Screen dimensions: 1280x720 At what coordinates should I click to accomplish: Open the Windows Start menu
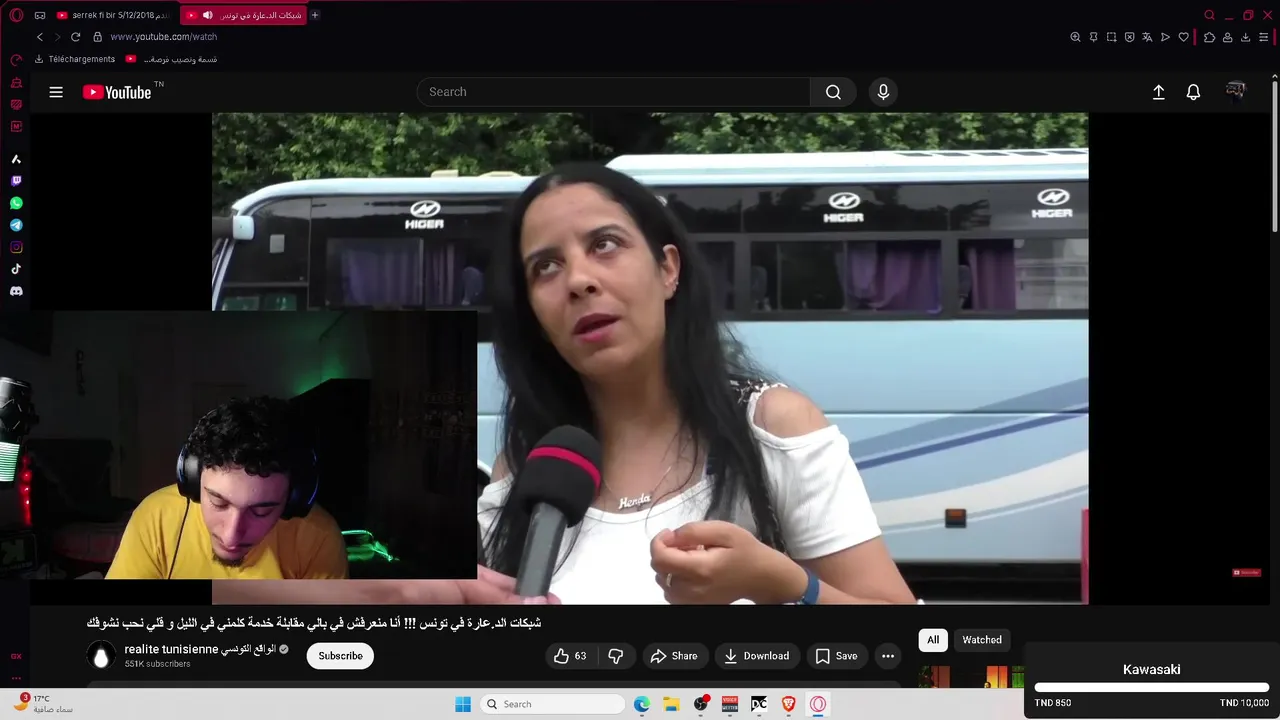[x=463, y=704]
